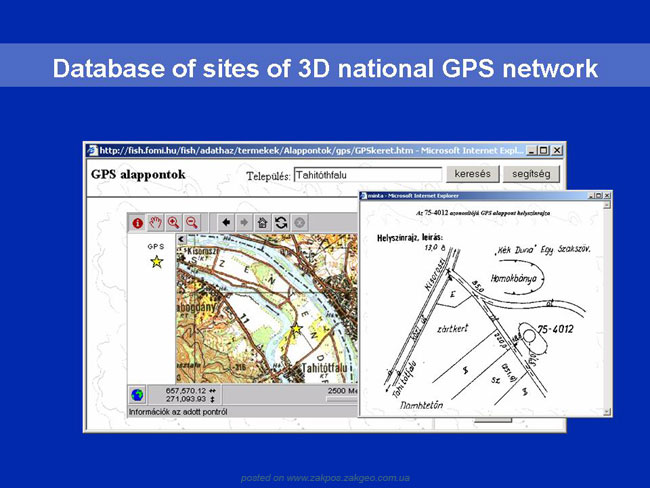
Task: Select the red info identify tool
Action: (x=138, y=223)
